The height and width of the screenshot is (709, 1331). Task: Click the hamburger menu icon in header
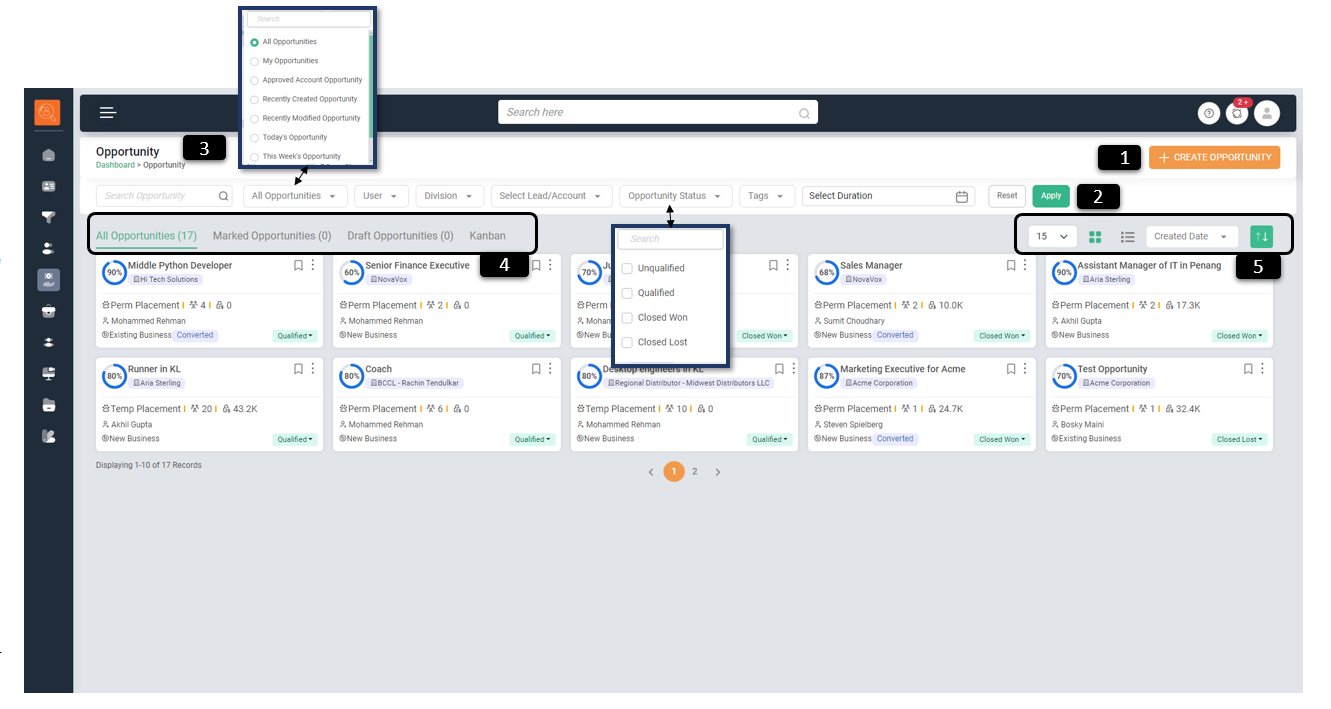(108, 113)
